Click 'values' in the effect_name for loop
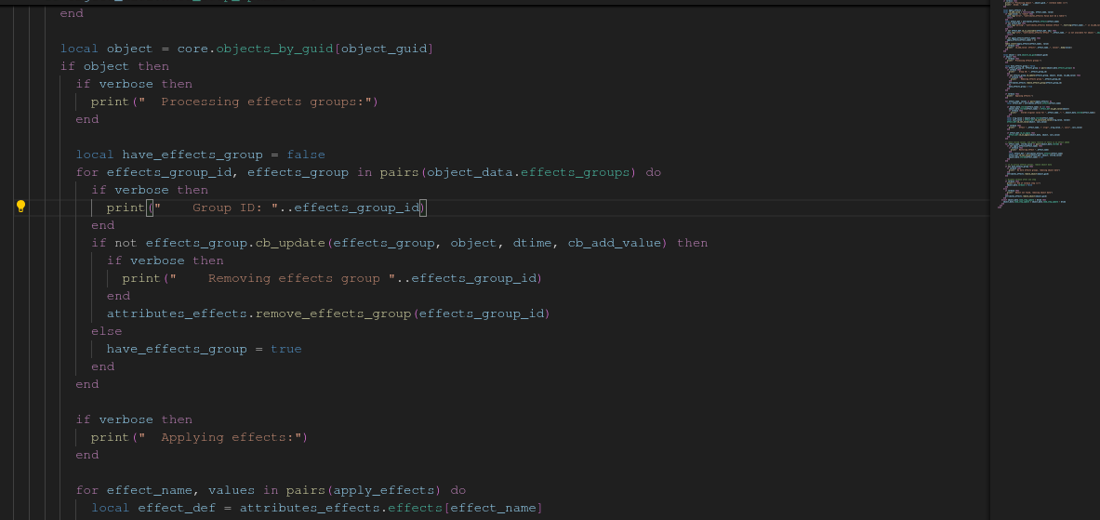The image size is (1100, 520). [233, 490]
